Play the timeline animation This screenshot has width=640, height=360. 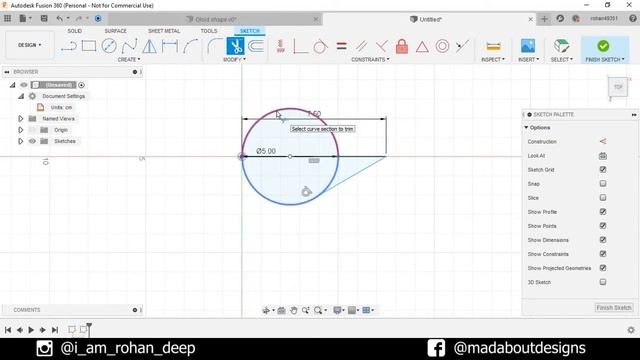click(31, 330)
